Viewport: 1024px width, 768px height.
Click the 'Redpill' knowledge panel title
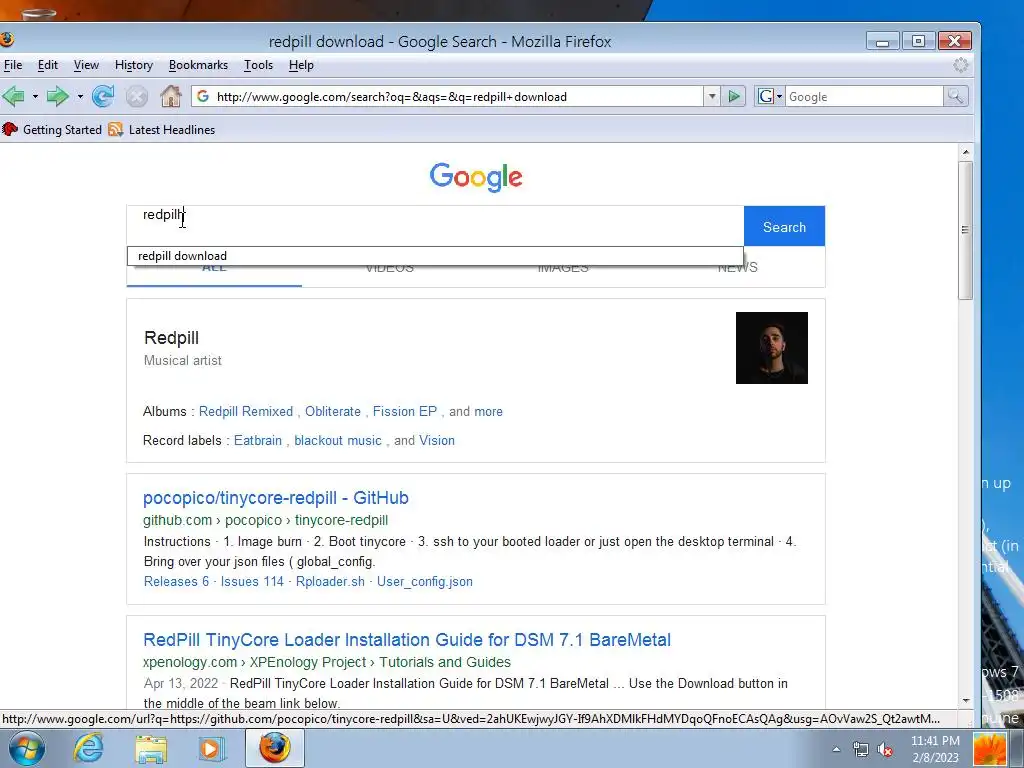171,338
